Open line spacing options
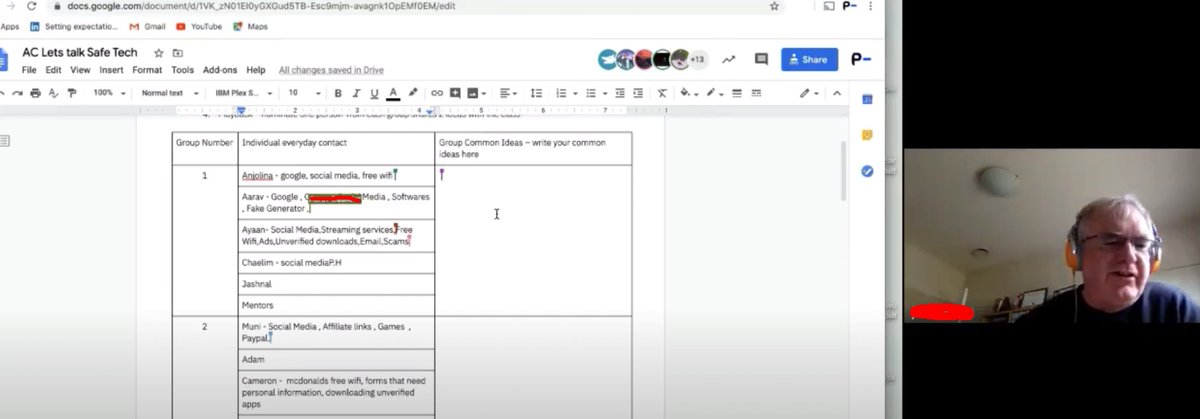Image resolution: width=1200 pixels, height=419 pixels. point(536,93)
